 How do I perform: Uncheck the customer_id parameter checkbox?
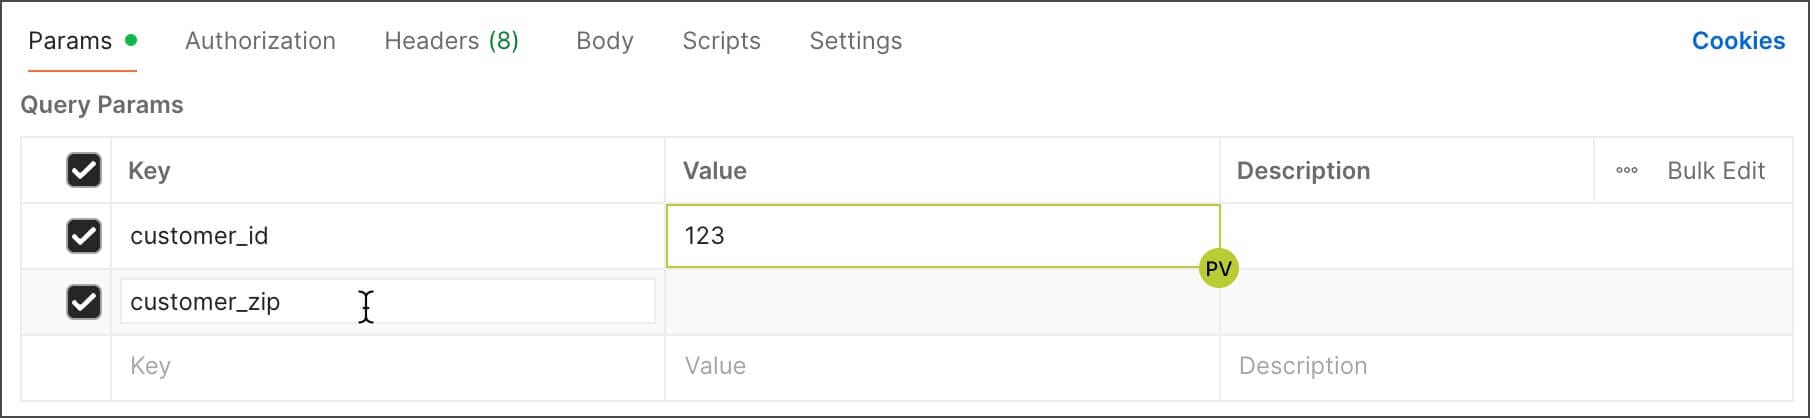84,236
